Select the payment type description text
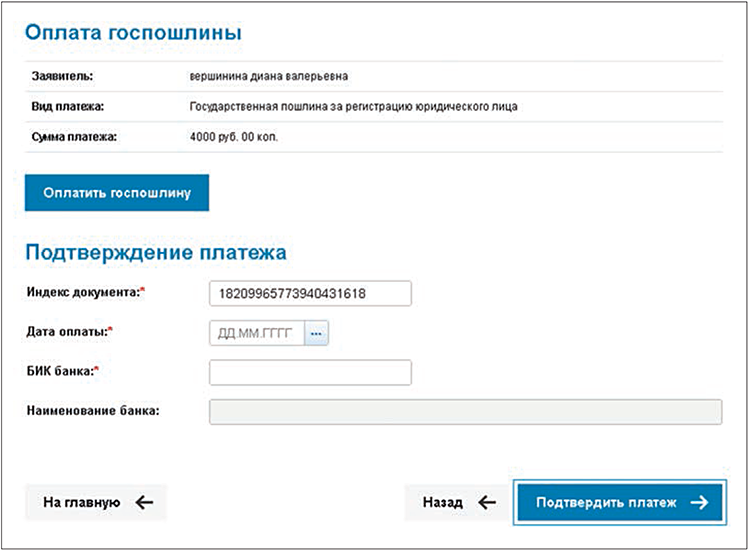This screenshot has height=551, width=749. click(353, 106)
